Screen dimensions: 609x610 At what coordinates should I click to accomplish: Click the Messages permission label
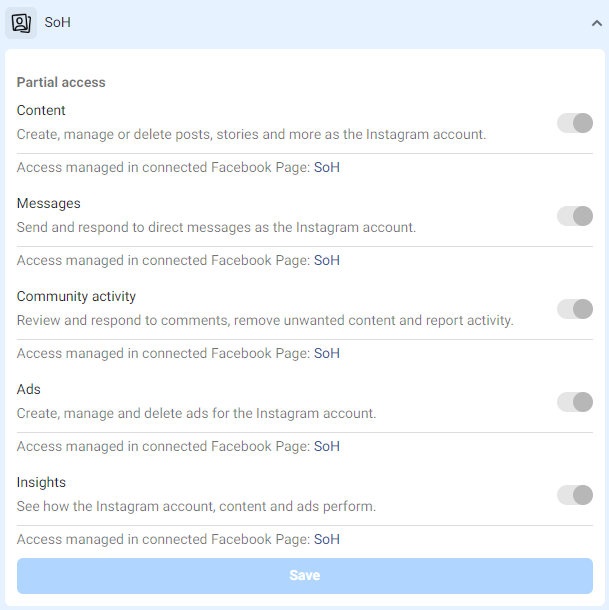48,203
